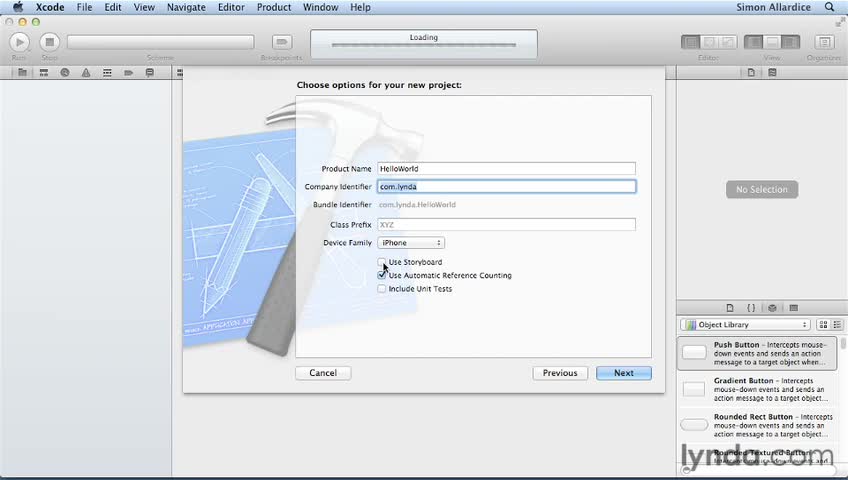
Task: Show the File Template library icon
Action: [730, 308]
